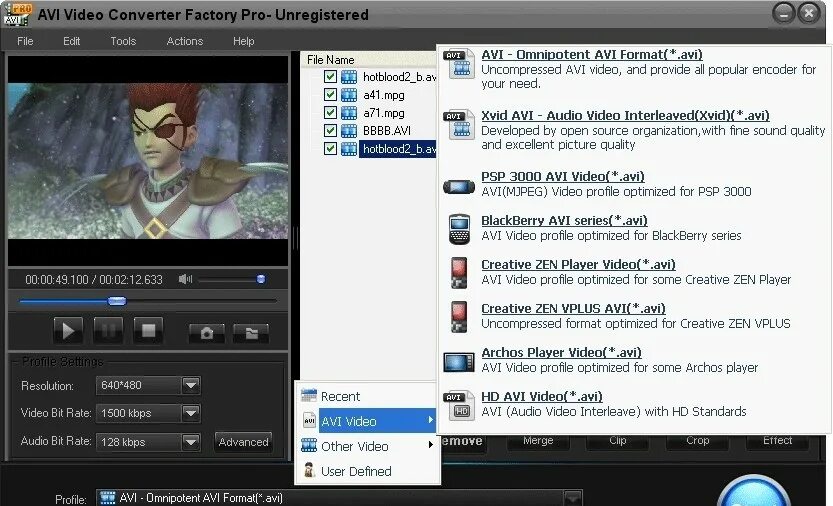Select the BBBB.AVI file name
This screenshot has height=506, width=833.
tap(387, 131)
